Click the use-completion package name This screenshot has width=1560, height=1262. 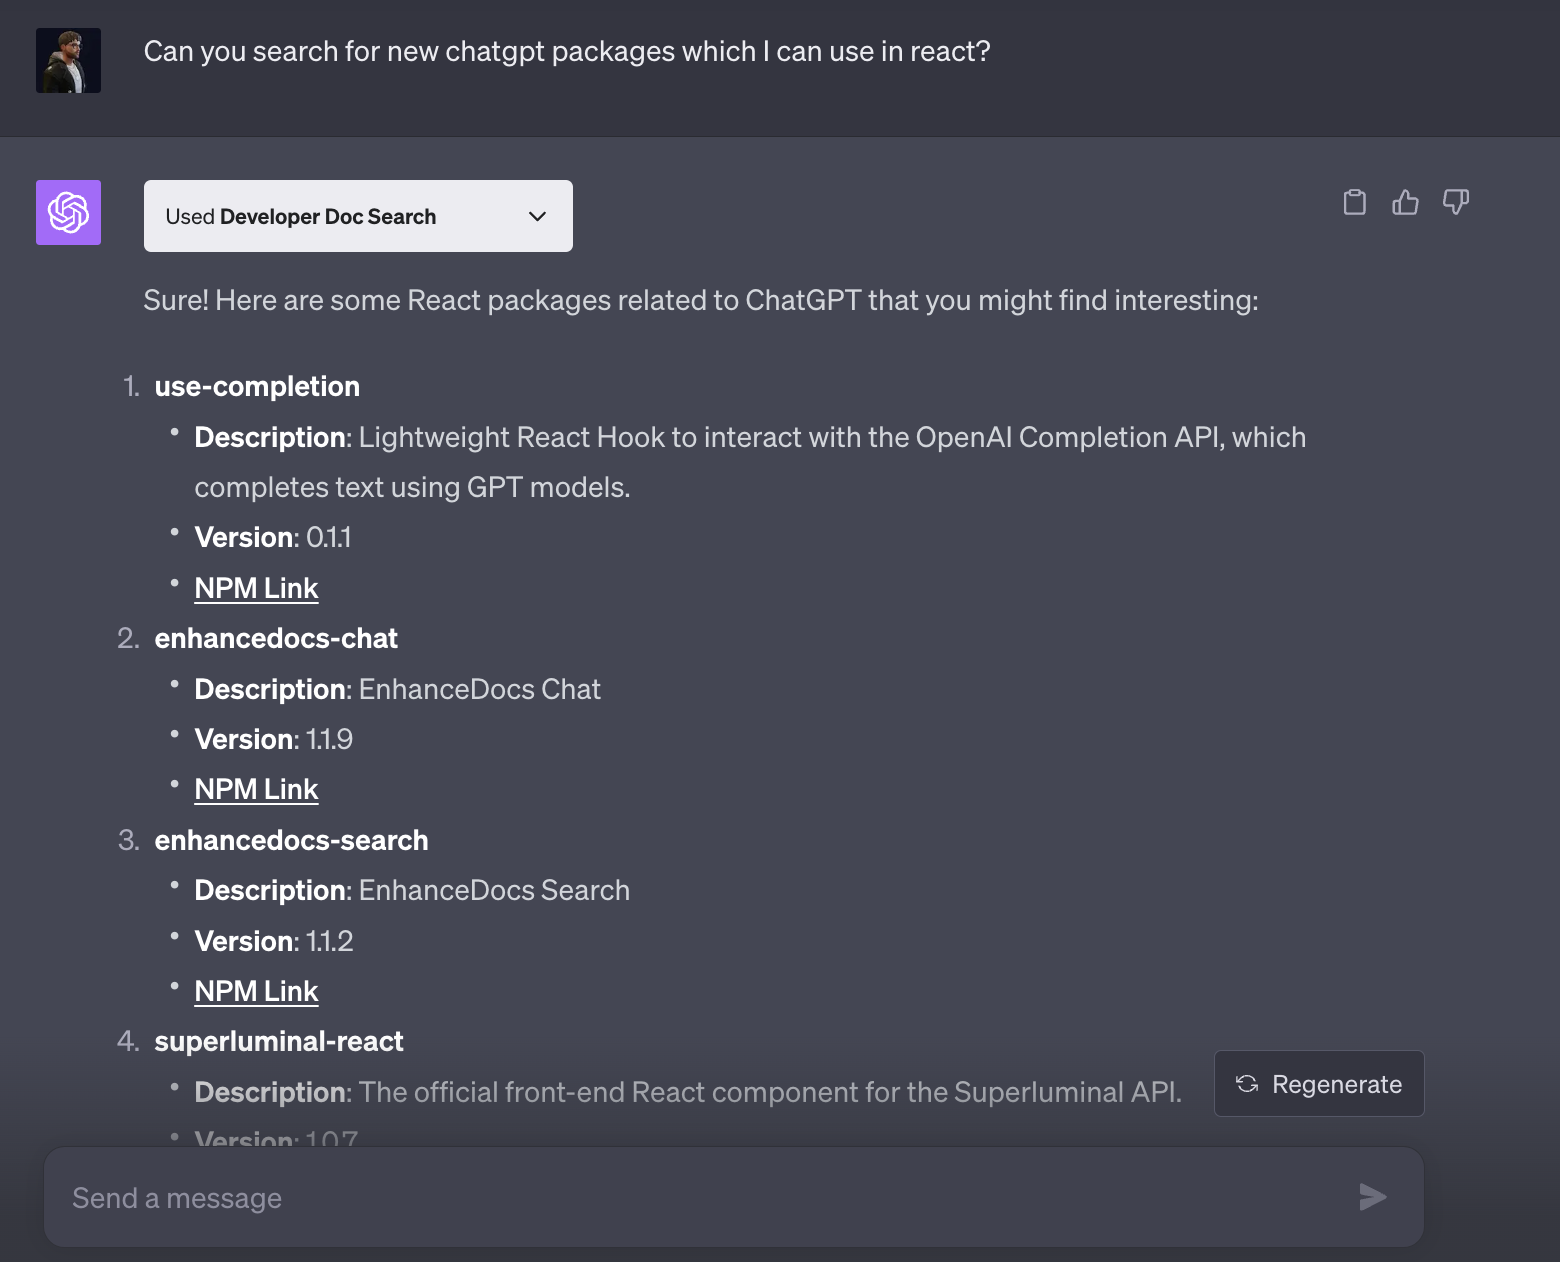point(257,386)
